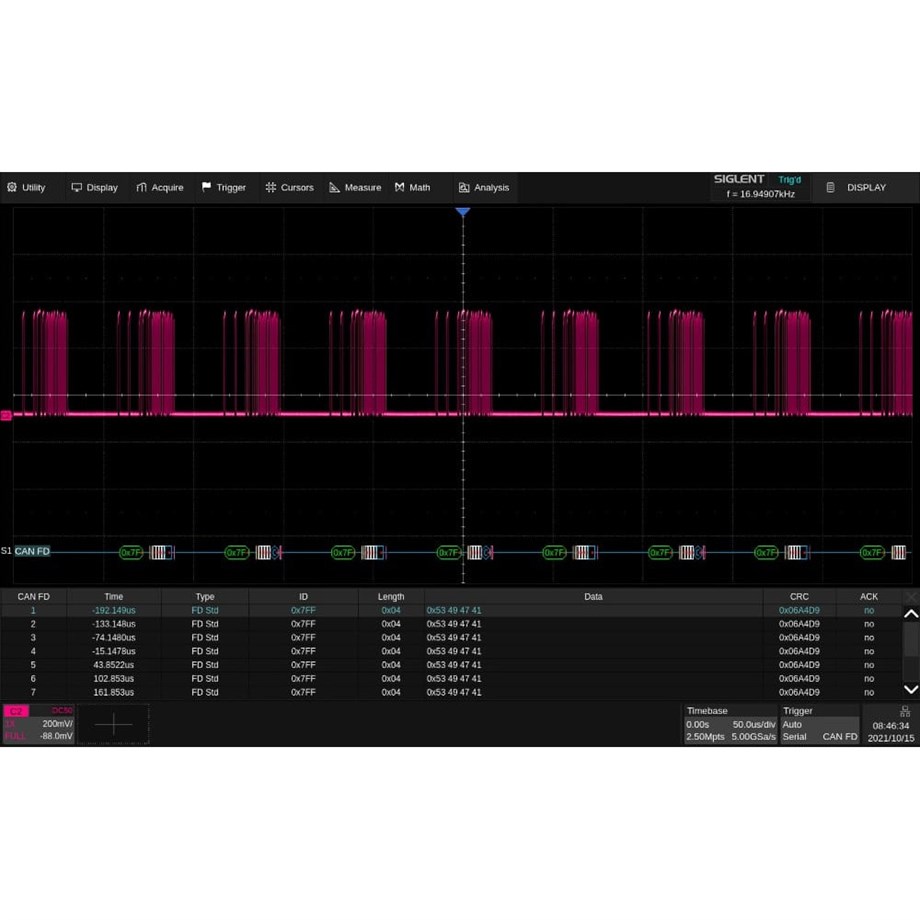Click the DISPLAY panel button

[856, 187]
